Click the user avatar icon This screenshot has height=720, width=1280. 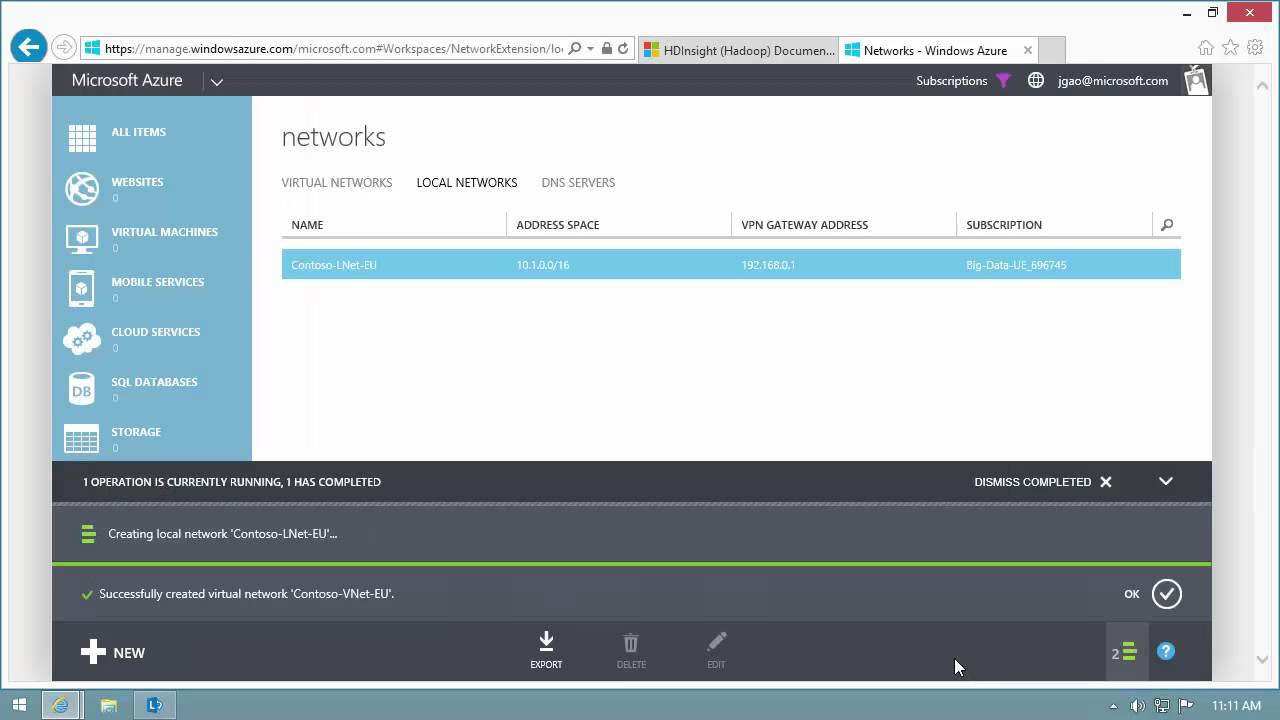tap(1196, 80)
